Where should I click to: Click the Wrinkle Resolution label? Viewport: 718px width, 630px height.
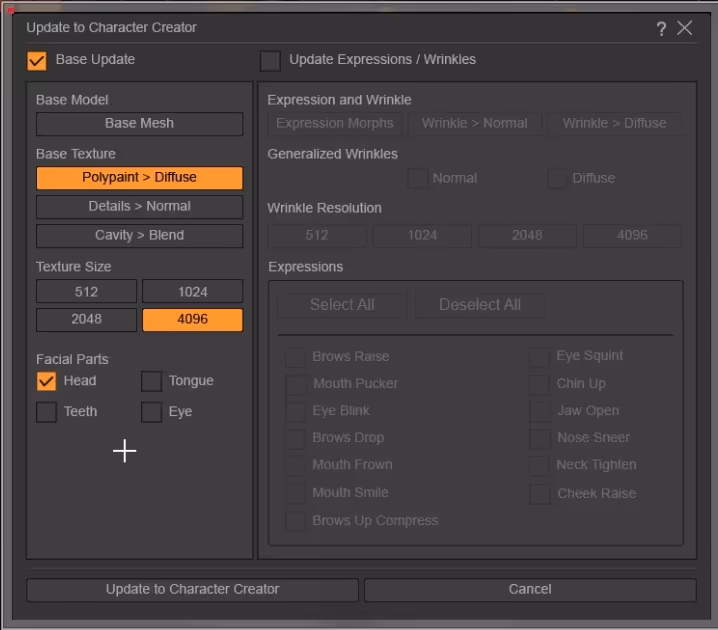(324, 208)
